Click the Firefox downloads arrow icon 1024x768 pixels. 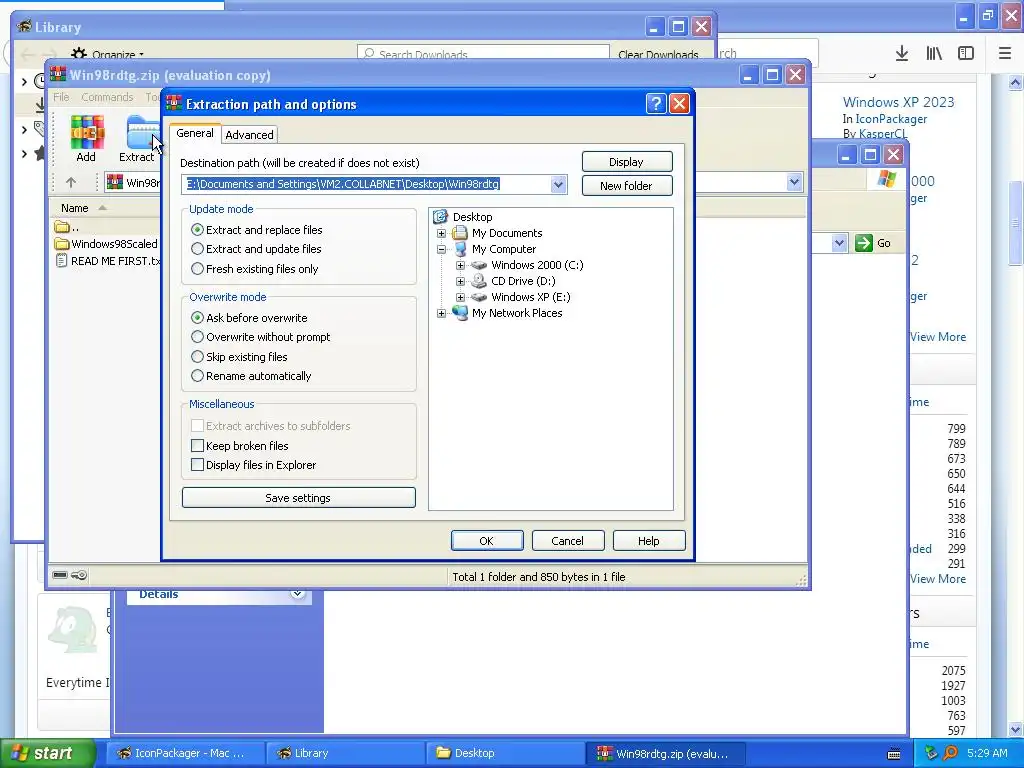(x=902, y=54)
